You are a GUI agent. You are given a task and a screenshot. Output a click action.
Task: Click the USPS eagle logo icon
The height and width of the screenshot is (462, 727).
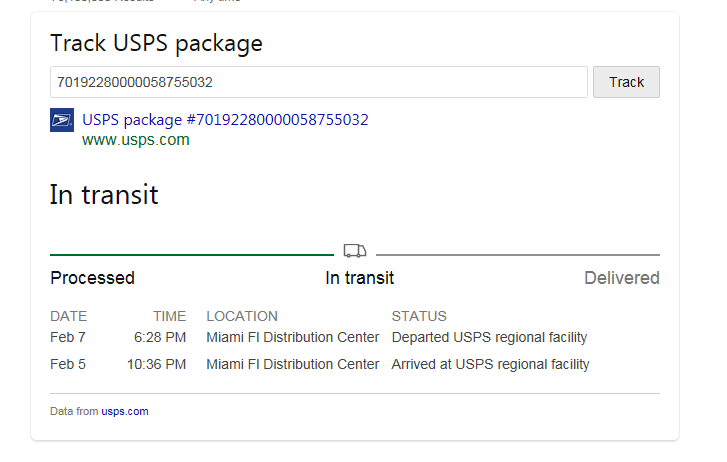point(62,120)
